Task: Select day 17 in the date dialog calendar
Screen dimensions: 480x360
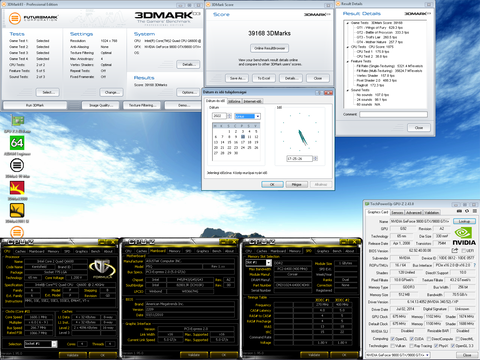Action: click(x=243, y=142)
